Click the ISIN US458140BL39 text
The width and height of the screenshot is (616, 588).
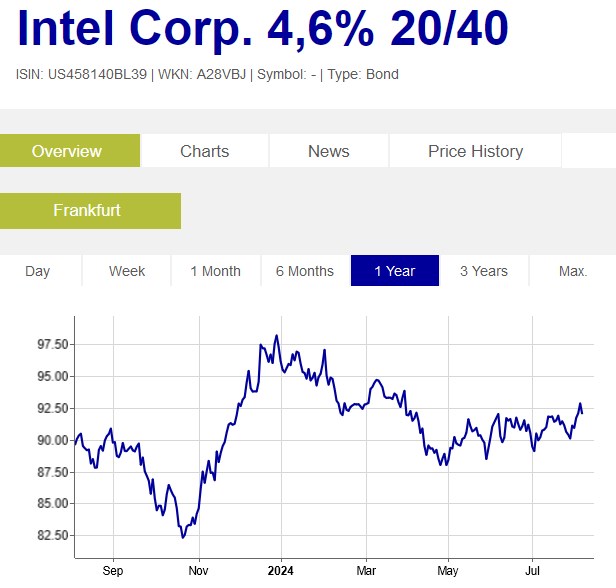point(81,75)
